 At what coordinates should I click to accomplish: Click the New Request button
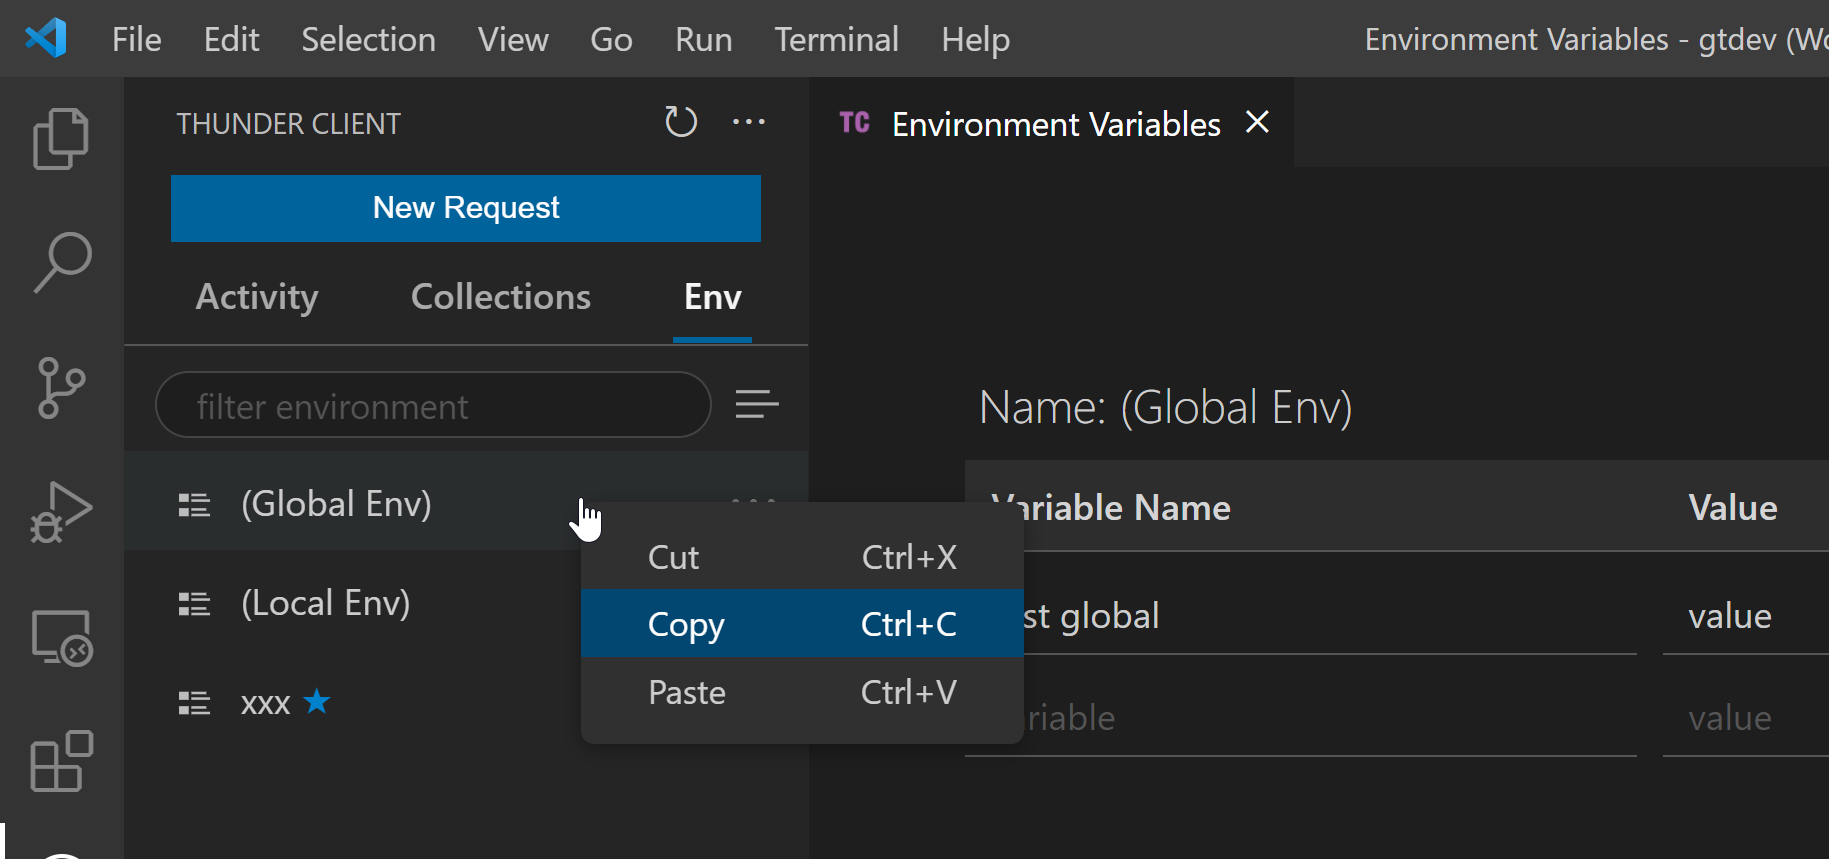pyautogui.click(x=466, y=208)
